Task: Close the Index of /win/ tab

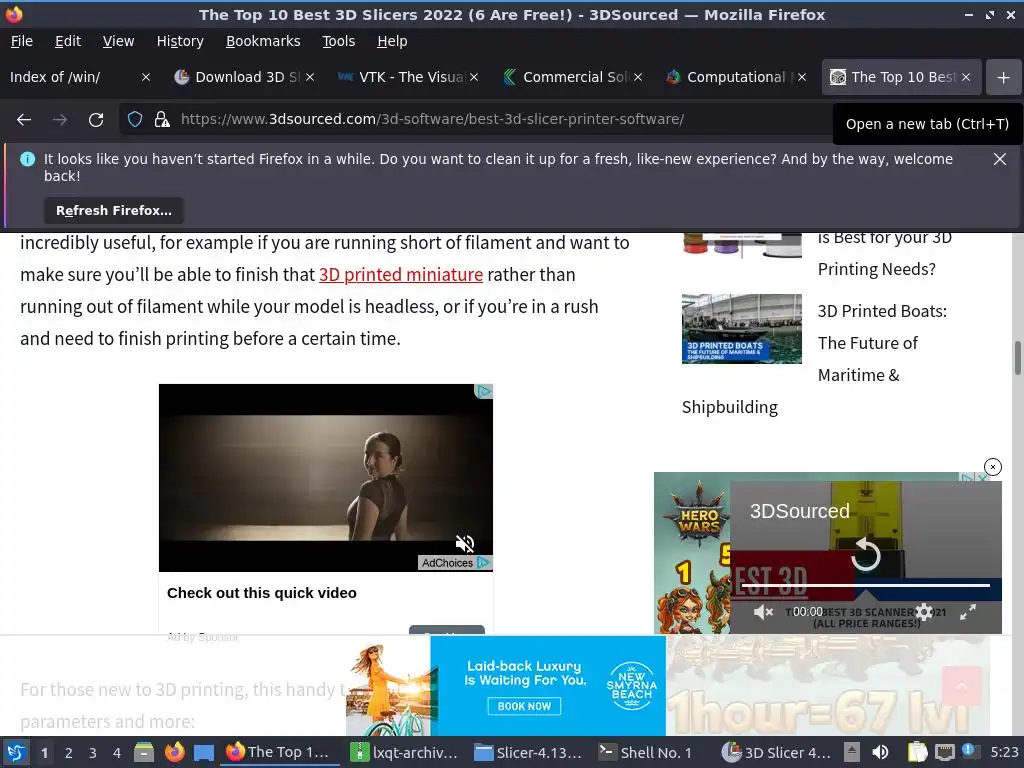Action: click(146, 77)
